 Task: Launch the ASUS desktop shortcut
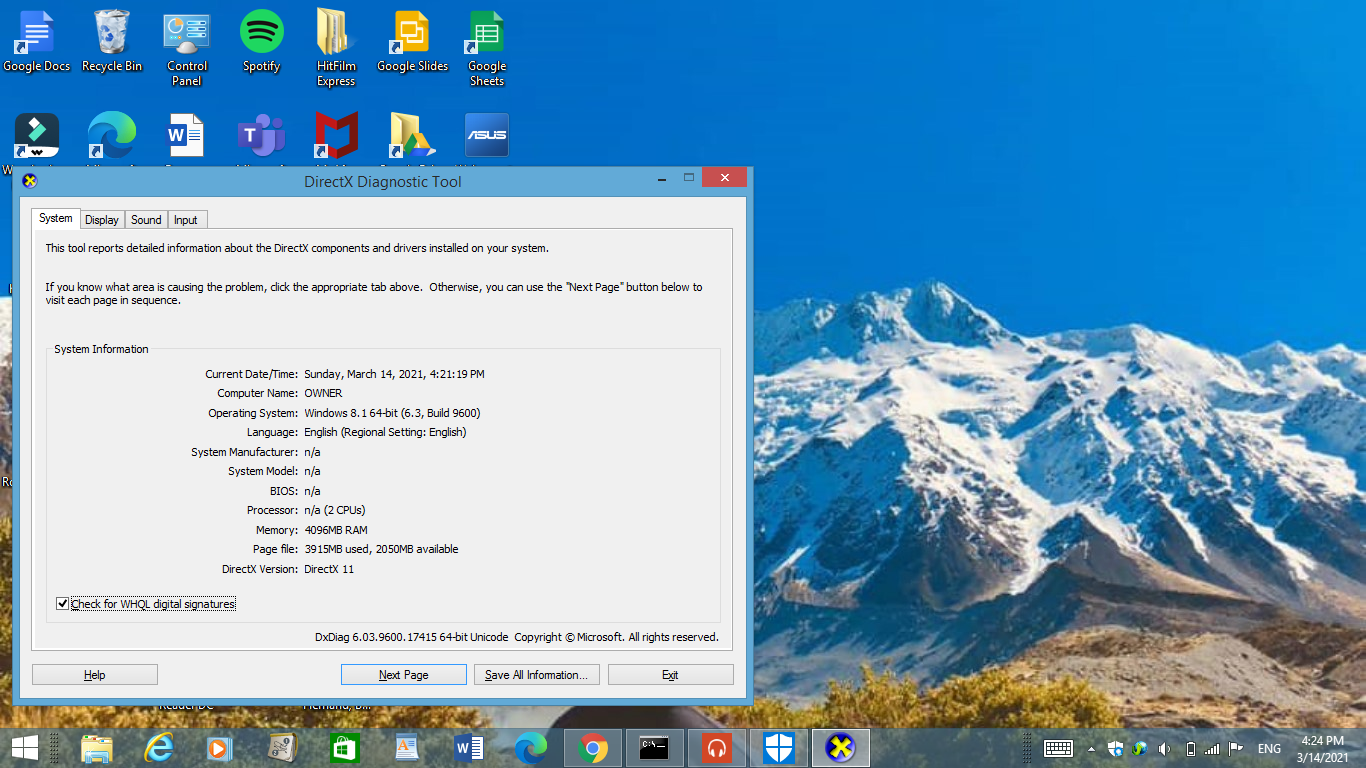485,134
